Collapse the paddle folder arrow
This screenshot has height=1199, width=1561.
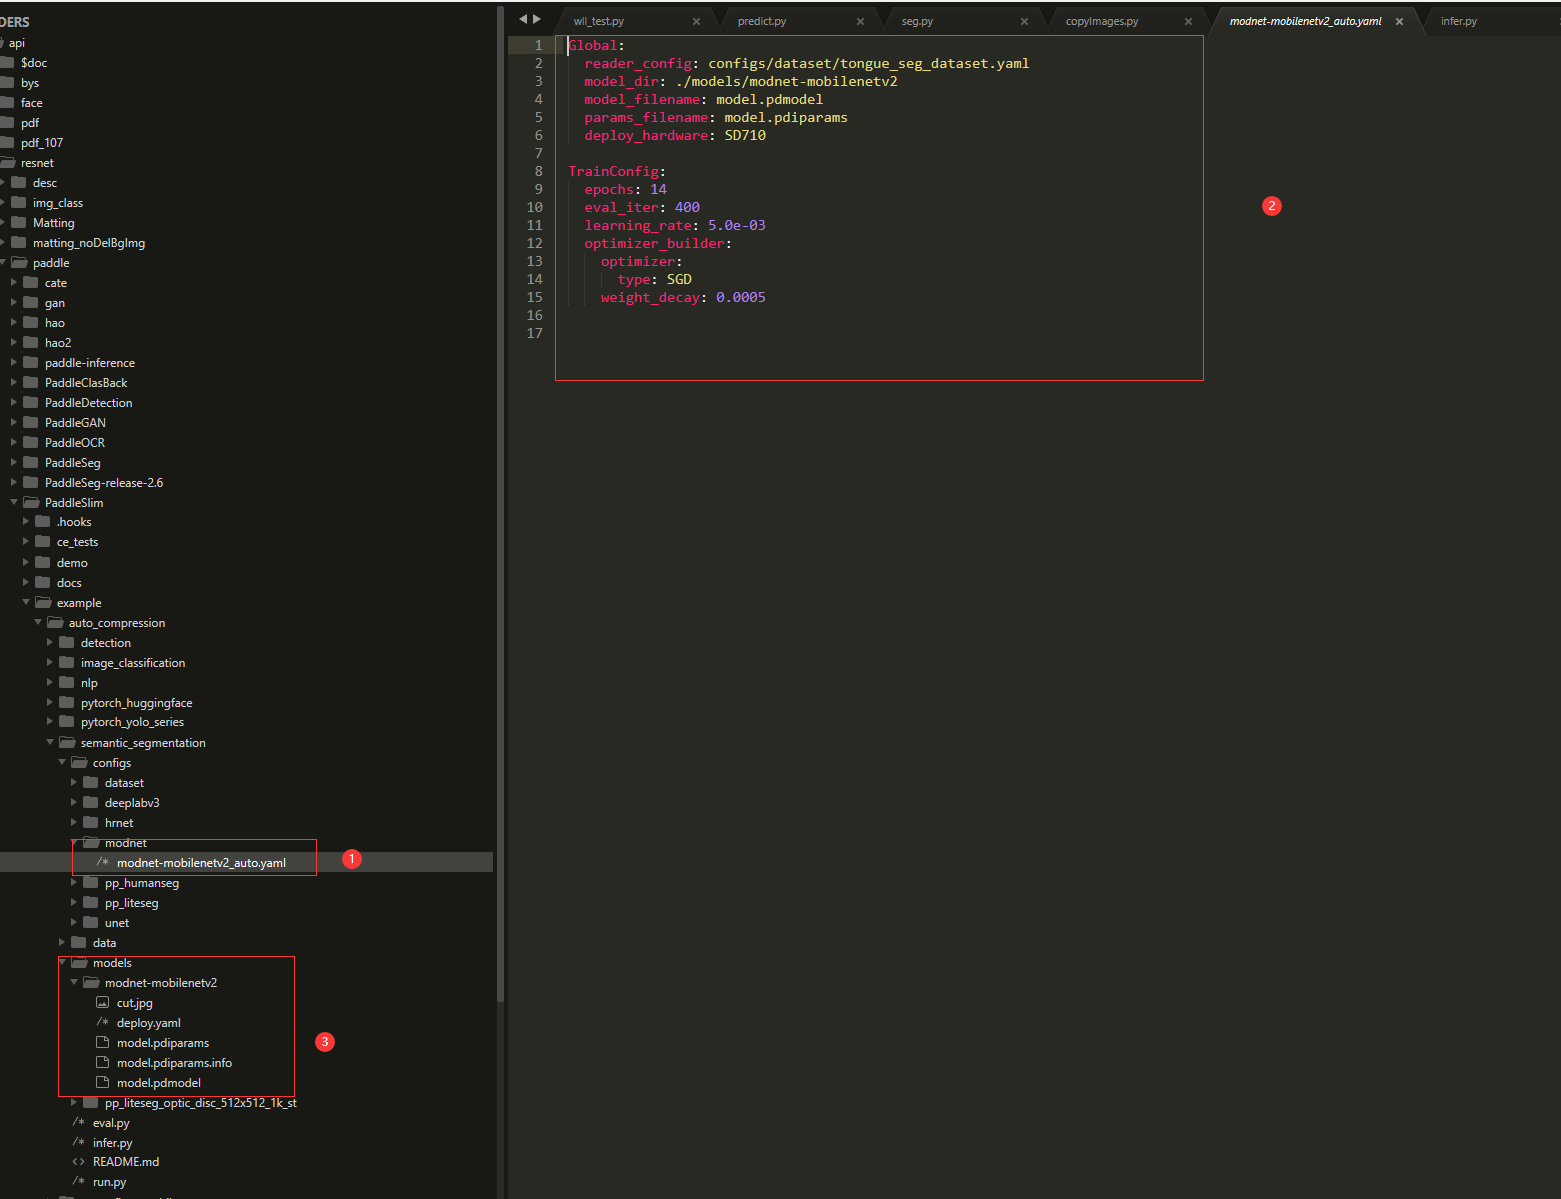click(x=3, y=262)
